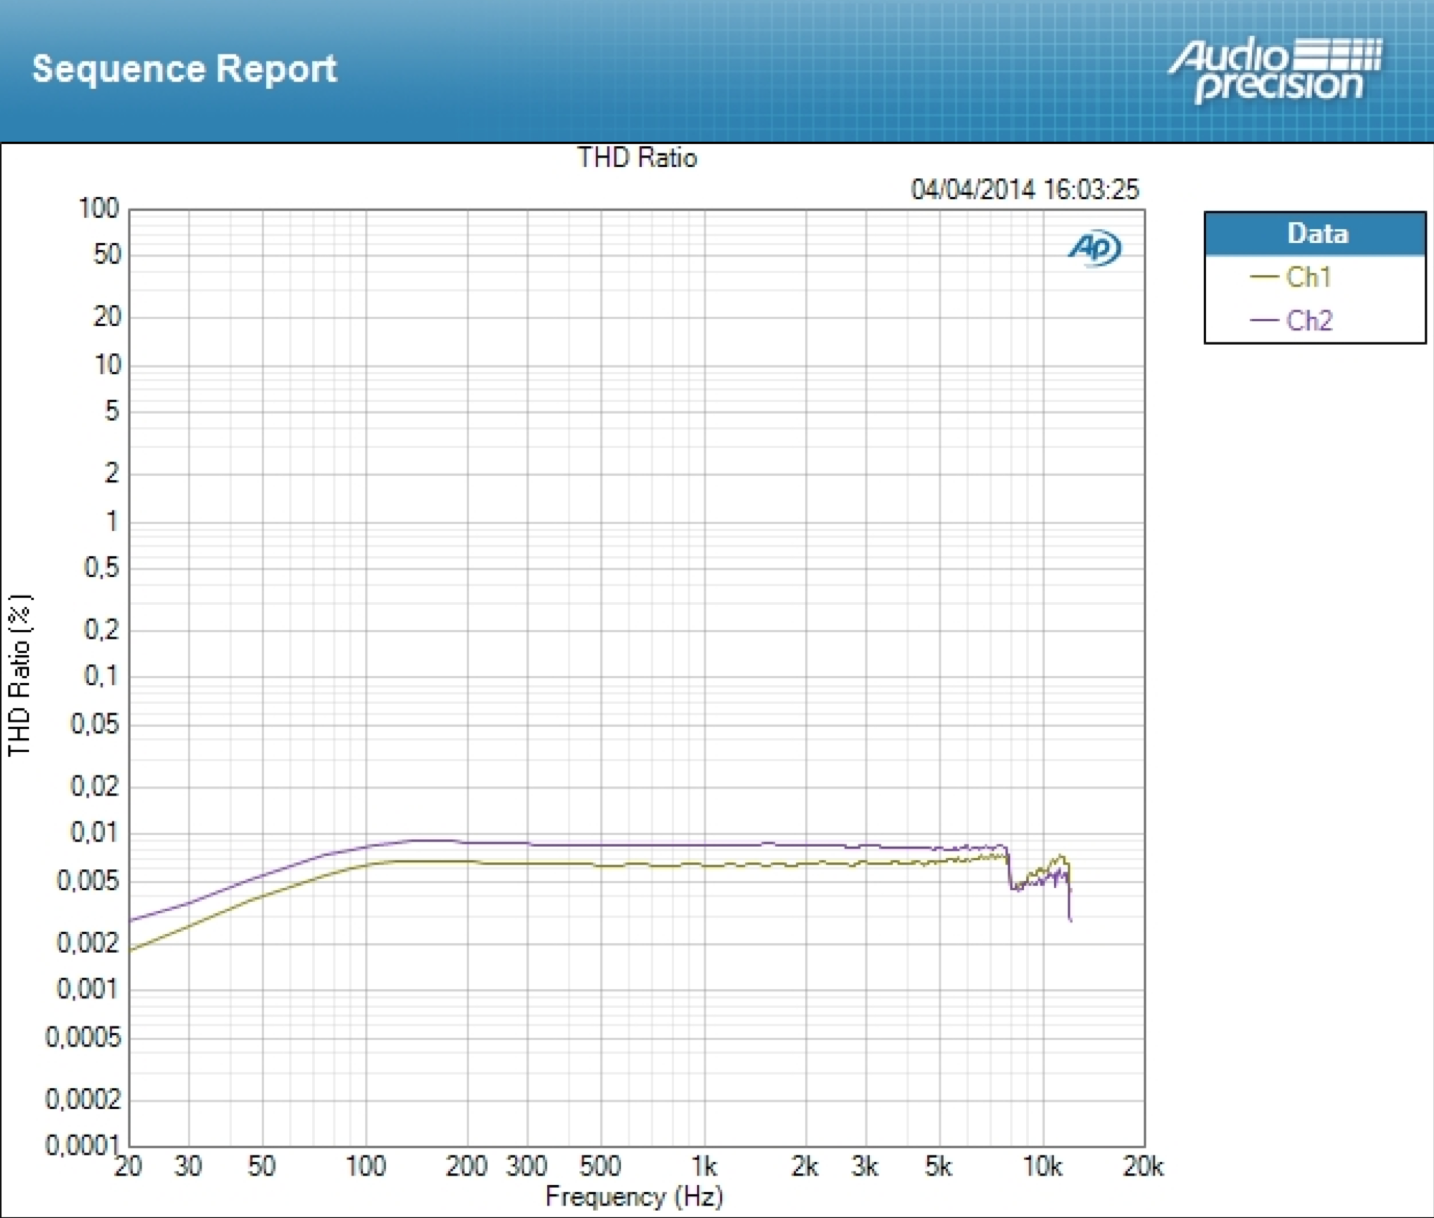Click the 1k tick on frequency axis

704,1166
